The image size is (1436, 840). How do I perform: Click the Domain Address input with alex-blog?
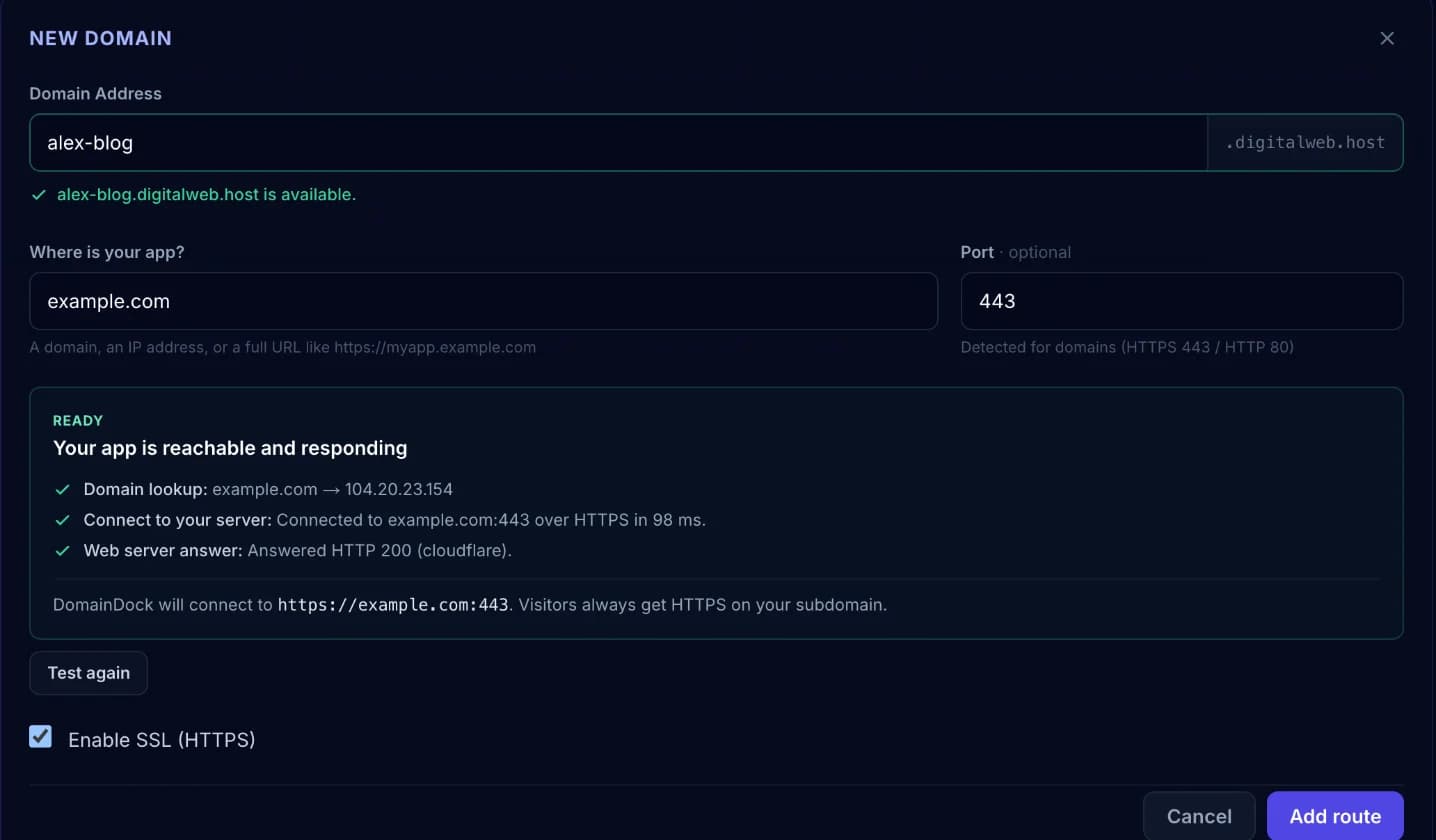click(618, 142)
